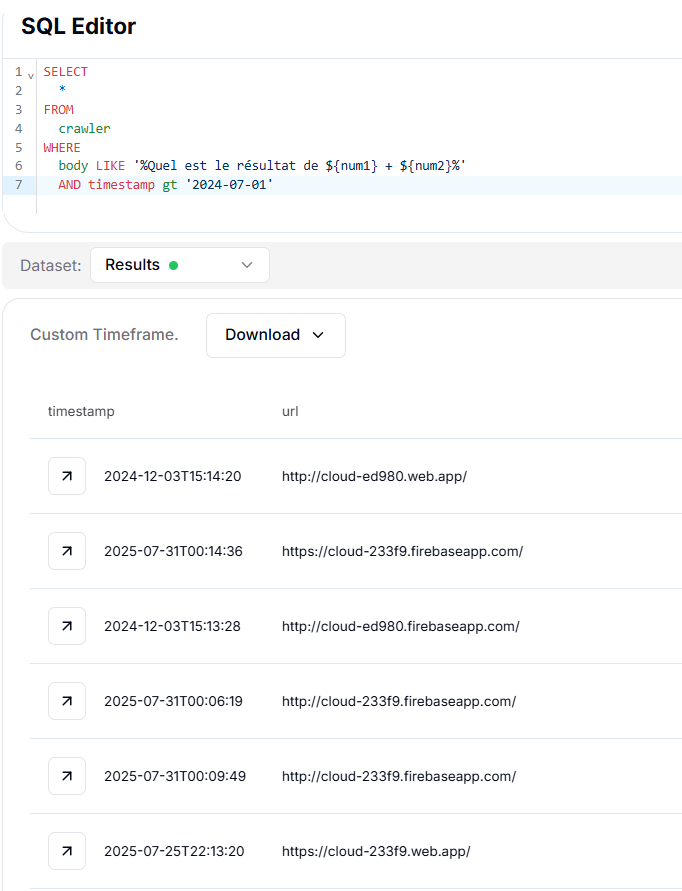682x891 pixels.
Task: Click the http://cloud-ed980.web.app/ url cell
Action: (374, 476)
